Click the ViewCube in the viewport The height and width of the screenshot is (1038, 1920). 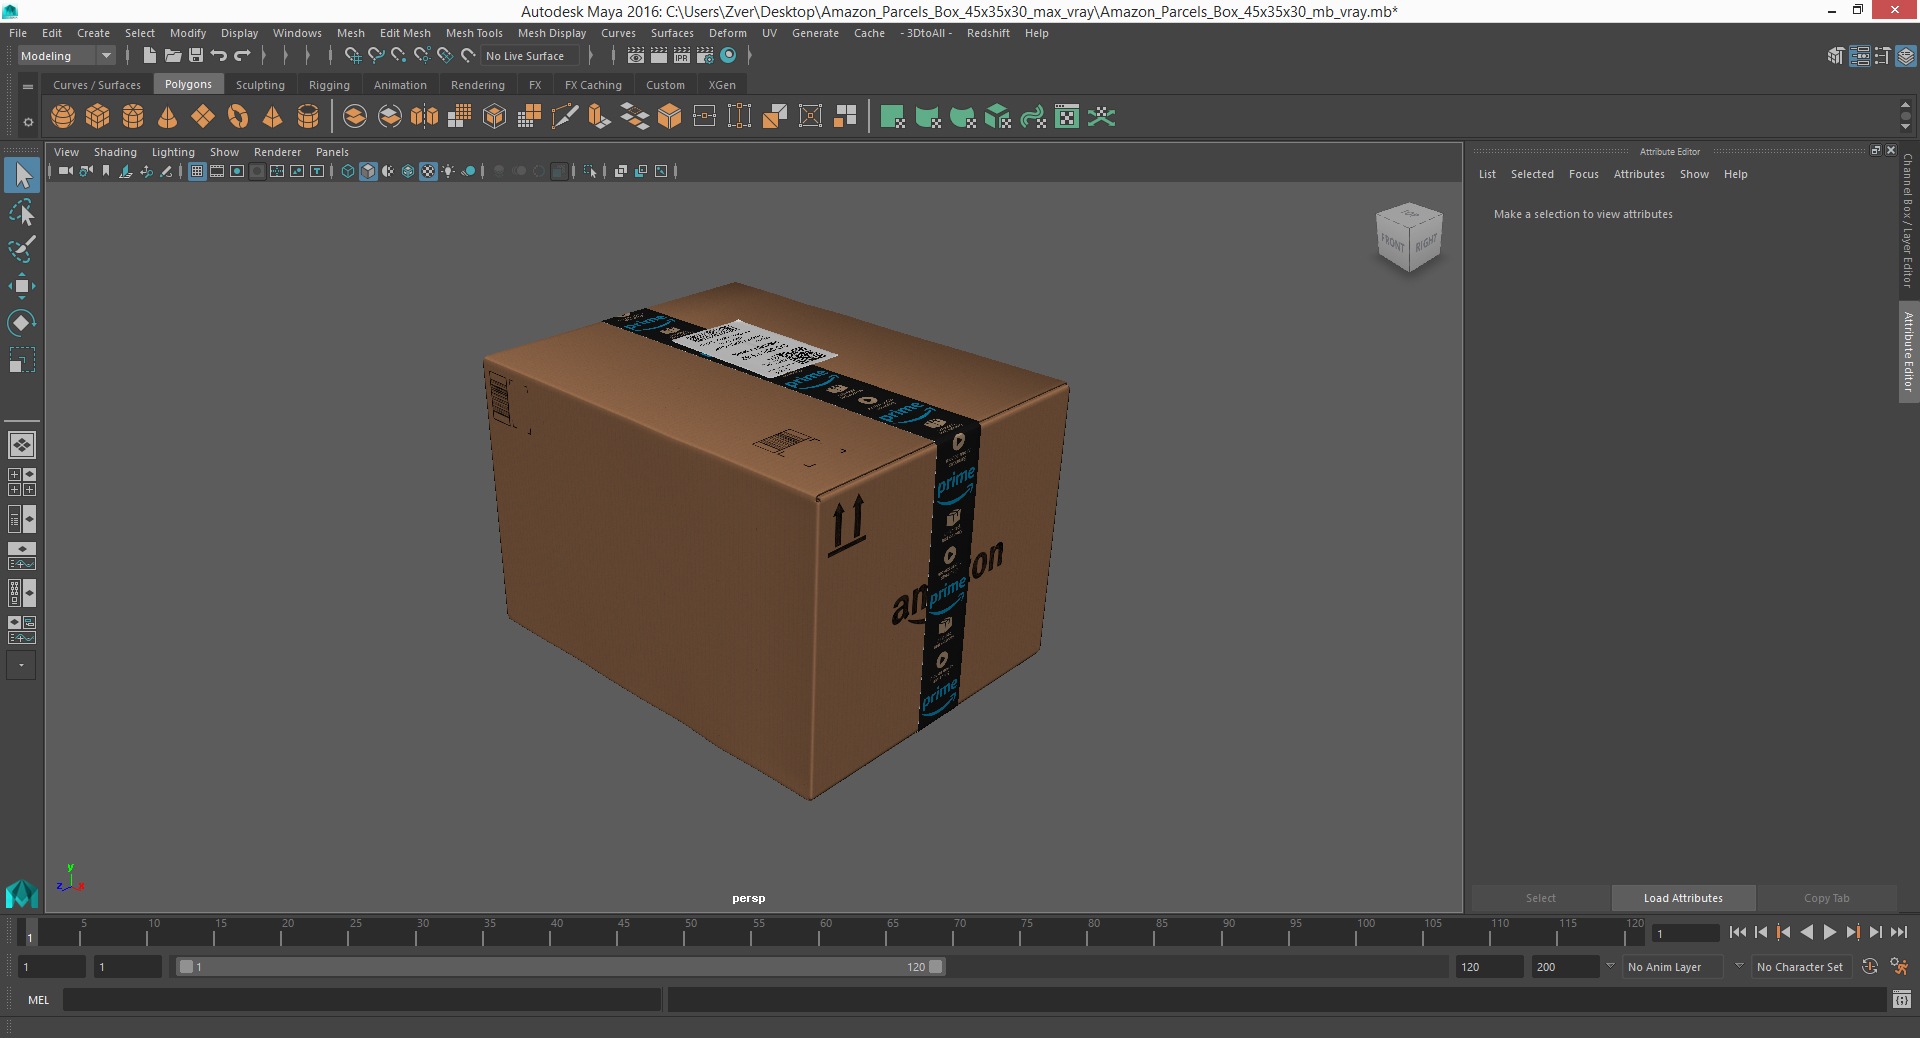tap(1409, 237)
